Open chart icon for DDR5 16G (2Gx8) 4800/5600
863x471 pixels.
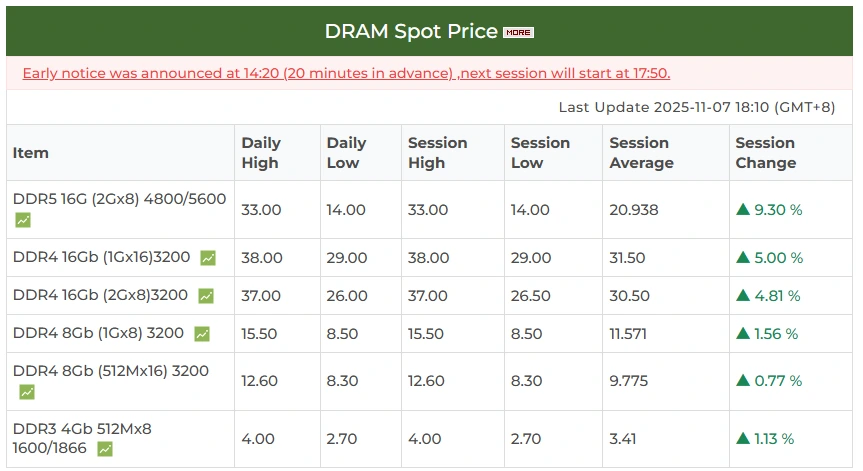click(x=23, y=221)
